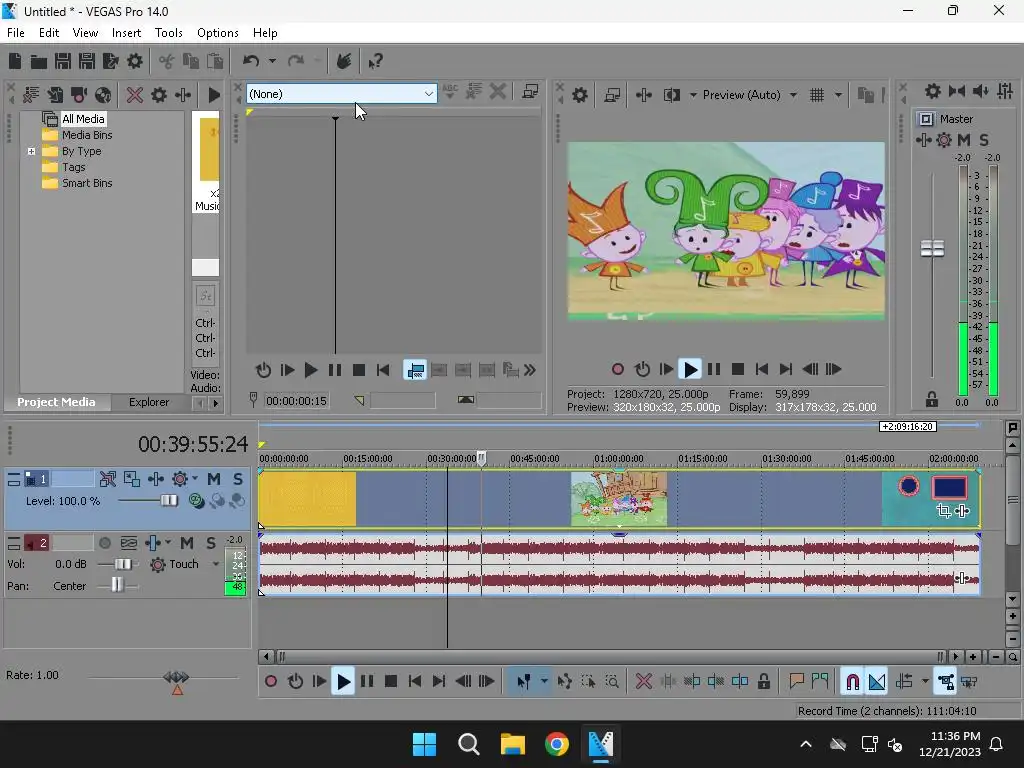Click Record in the timeline transport bar
This screenshot has width=1024, height=768.
pyautogui.click(x=270, y=682)
